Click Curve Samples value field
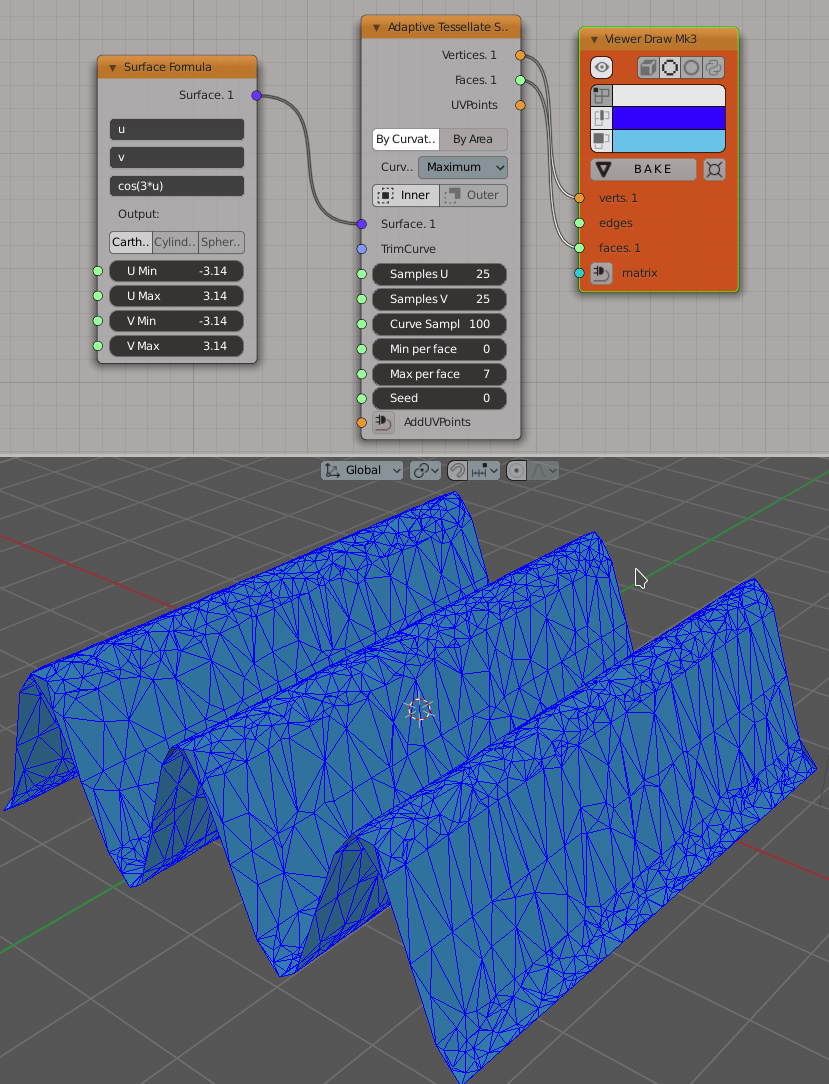The height and width of the screenshot is (1084, 829). click(x=440, y=324)
